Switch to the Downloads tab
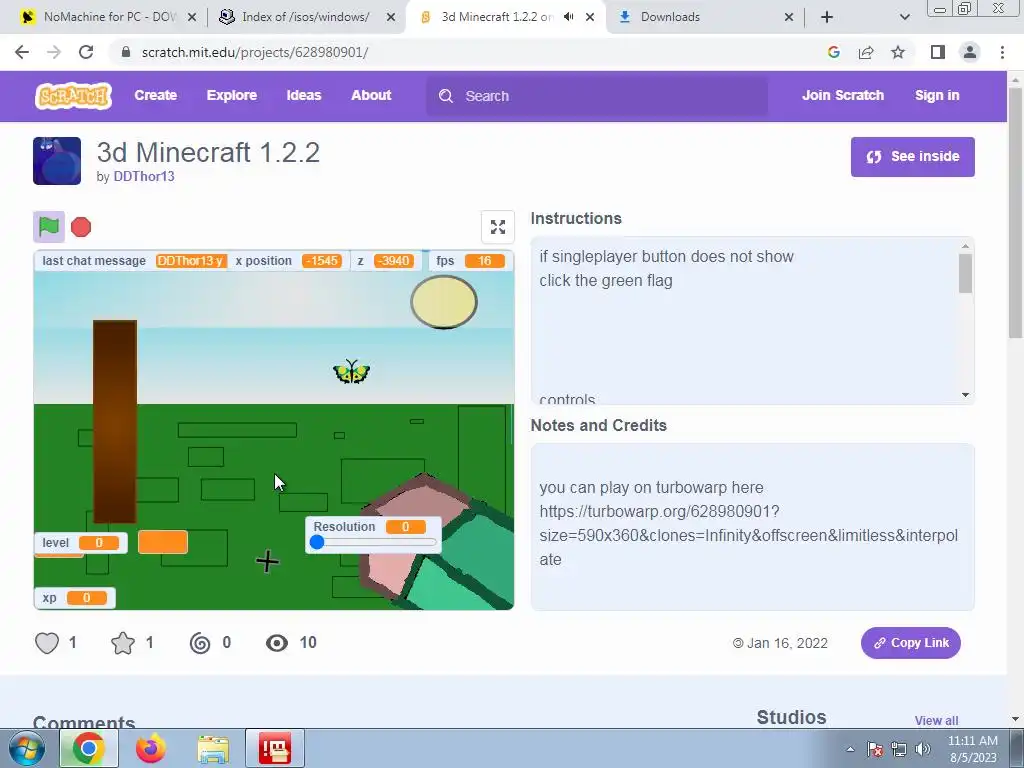Viewport: 1024px width, 768px height. tap(705, 17)
